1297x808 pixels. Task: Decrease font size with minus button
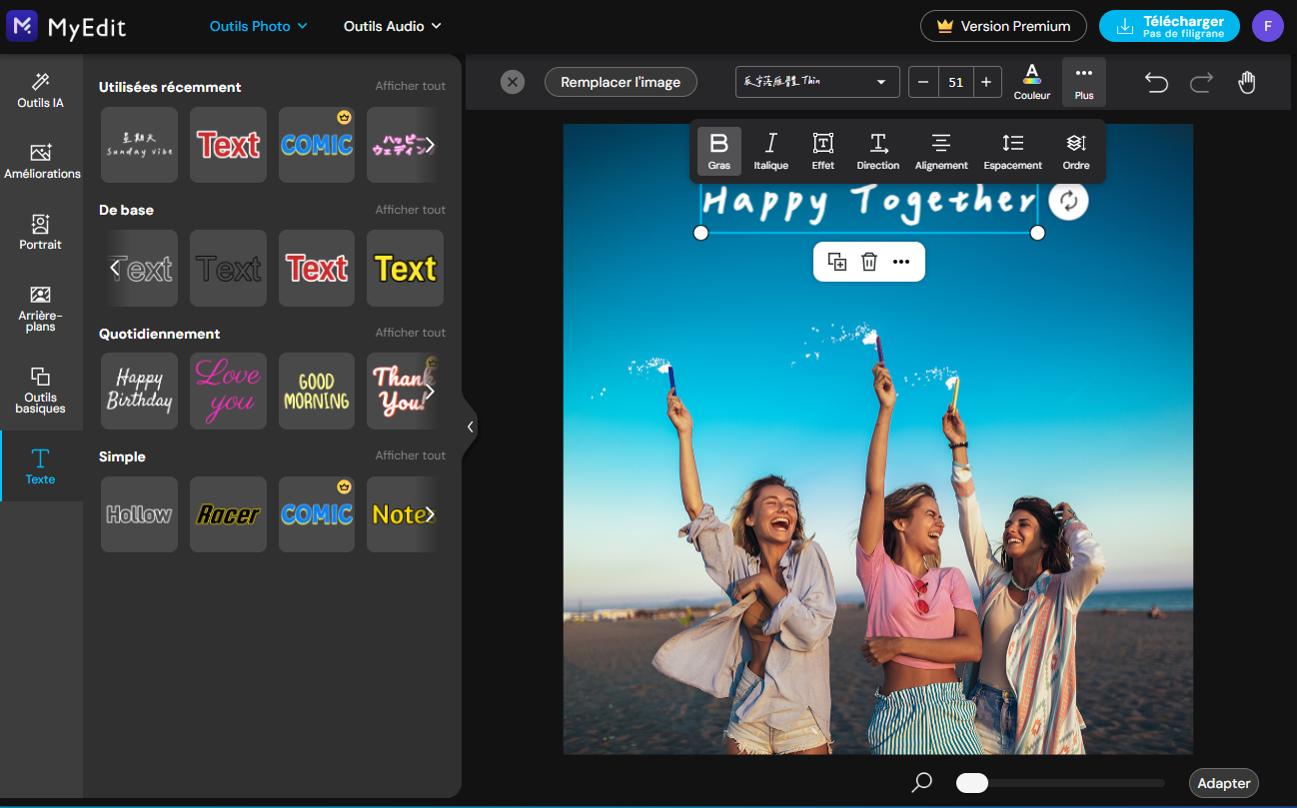923,82
